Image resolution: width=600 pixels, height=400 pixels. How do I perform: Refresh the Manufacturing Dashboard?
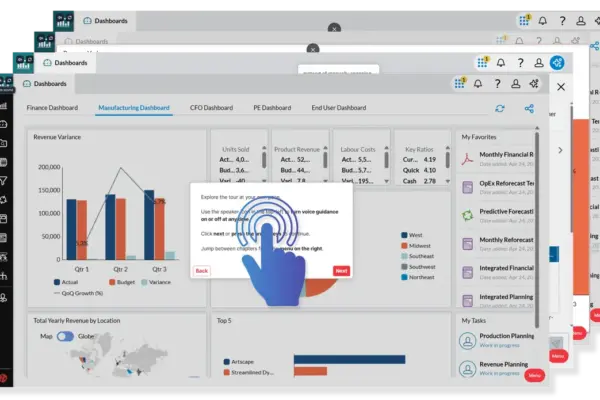[x=500, y=109]
